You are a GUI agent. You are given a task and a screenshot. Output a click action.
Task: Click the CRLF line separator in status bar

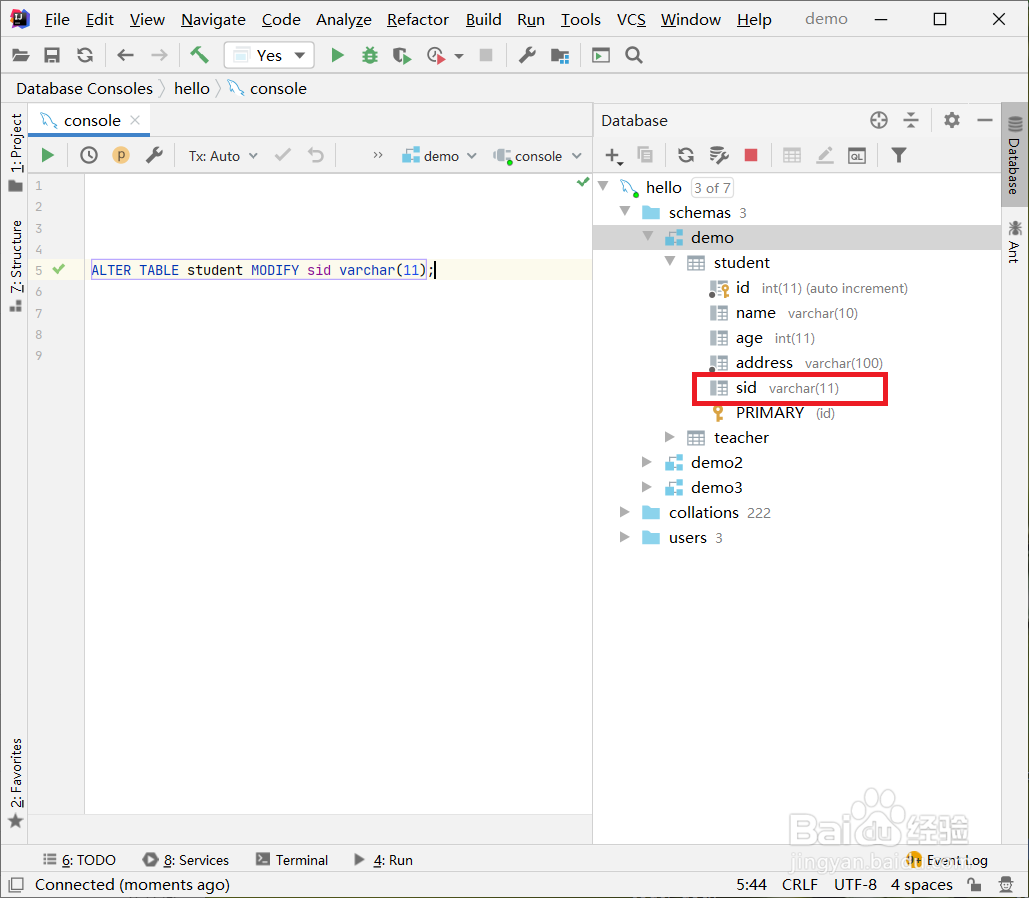click(x=799, y=884)
